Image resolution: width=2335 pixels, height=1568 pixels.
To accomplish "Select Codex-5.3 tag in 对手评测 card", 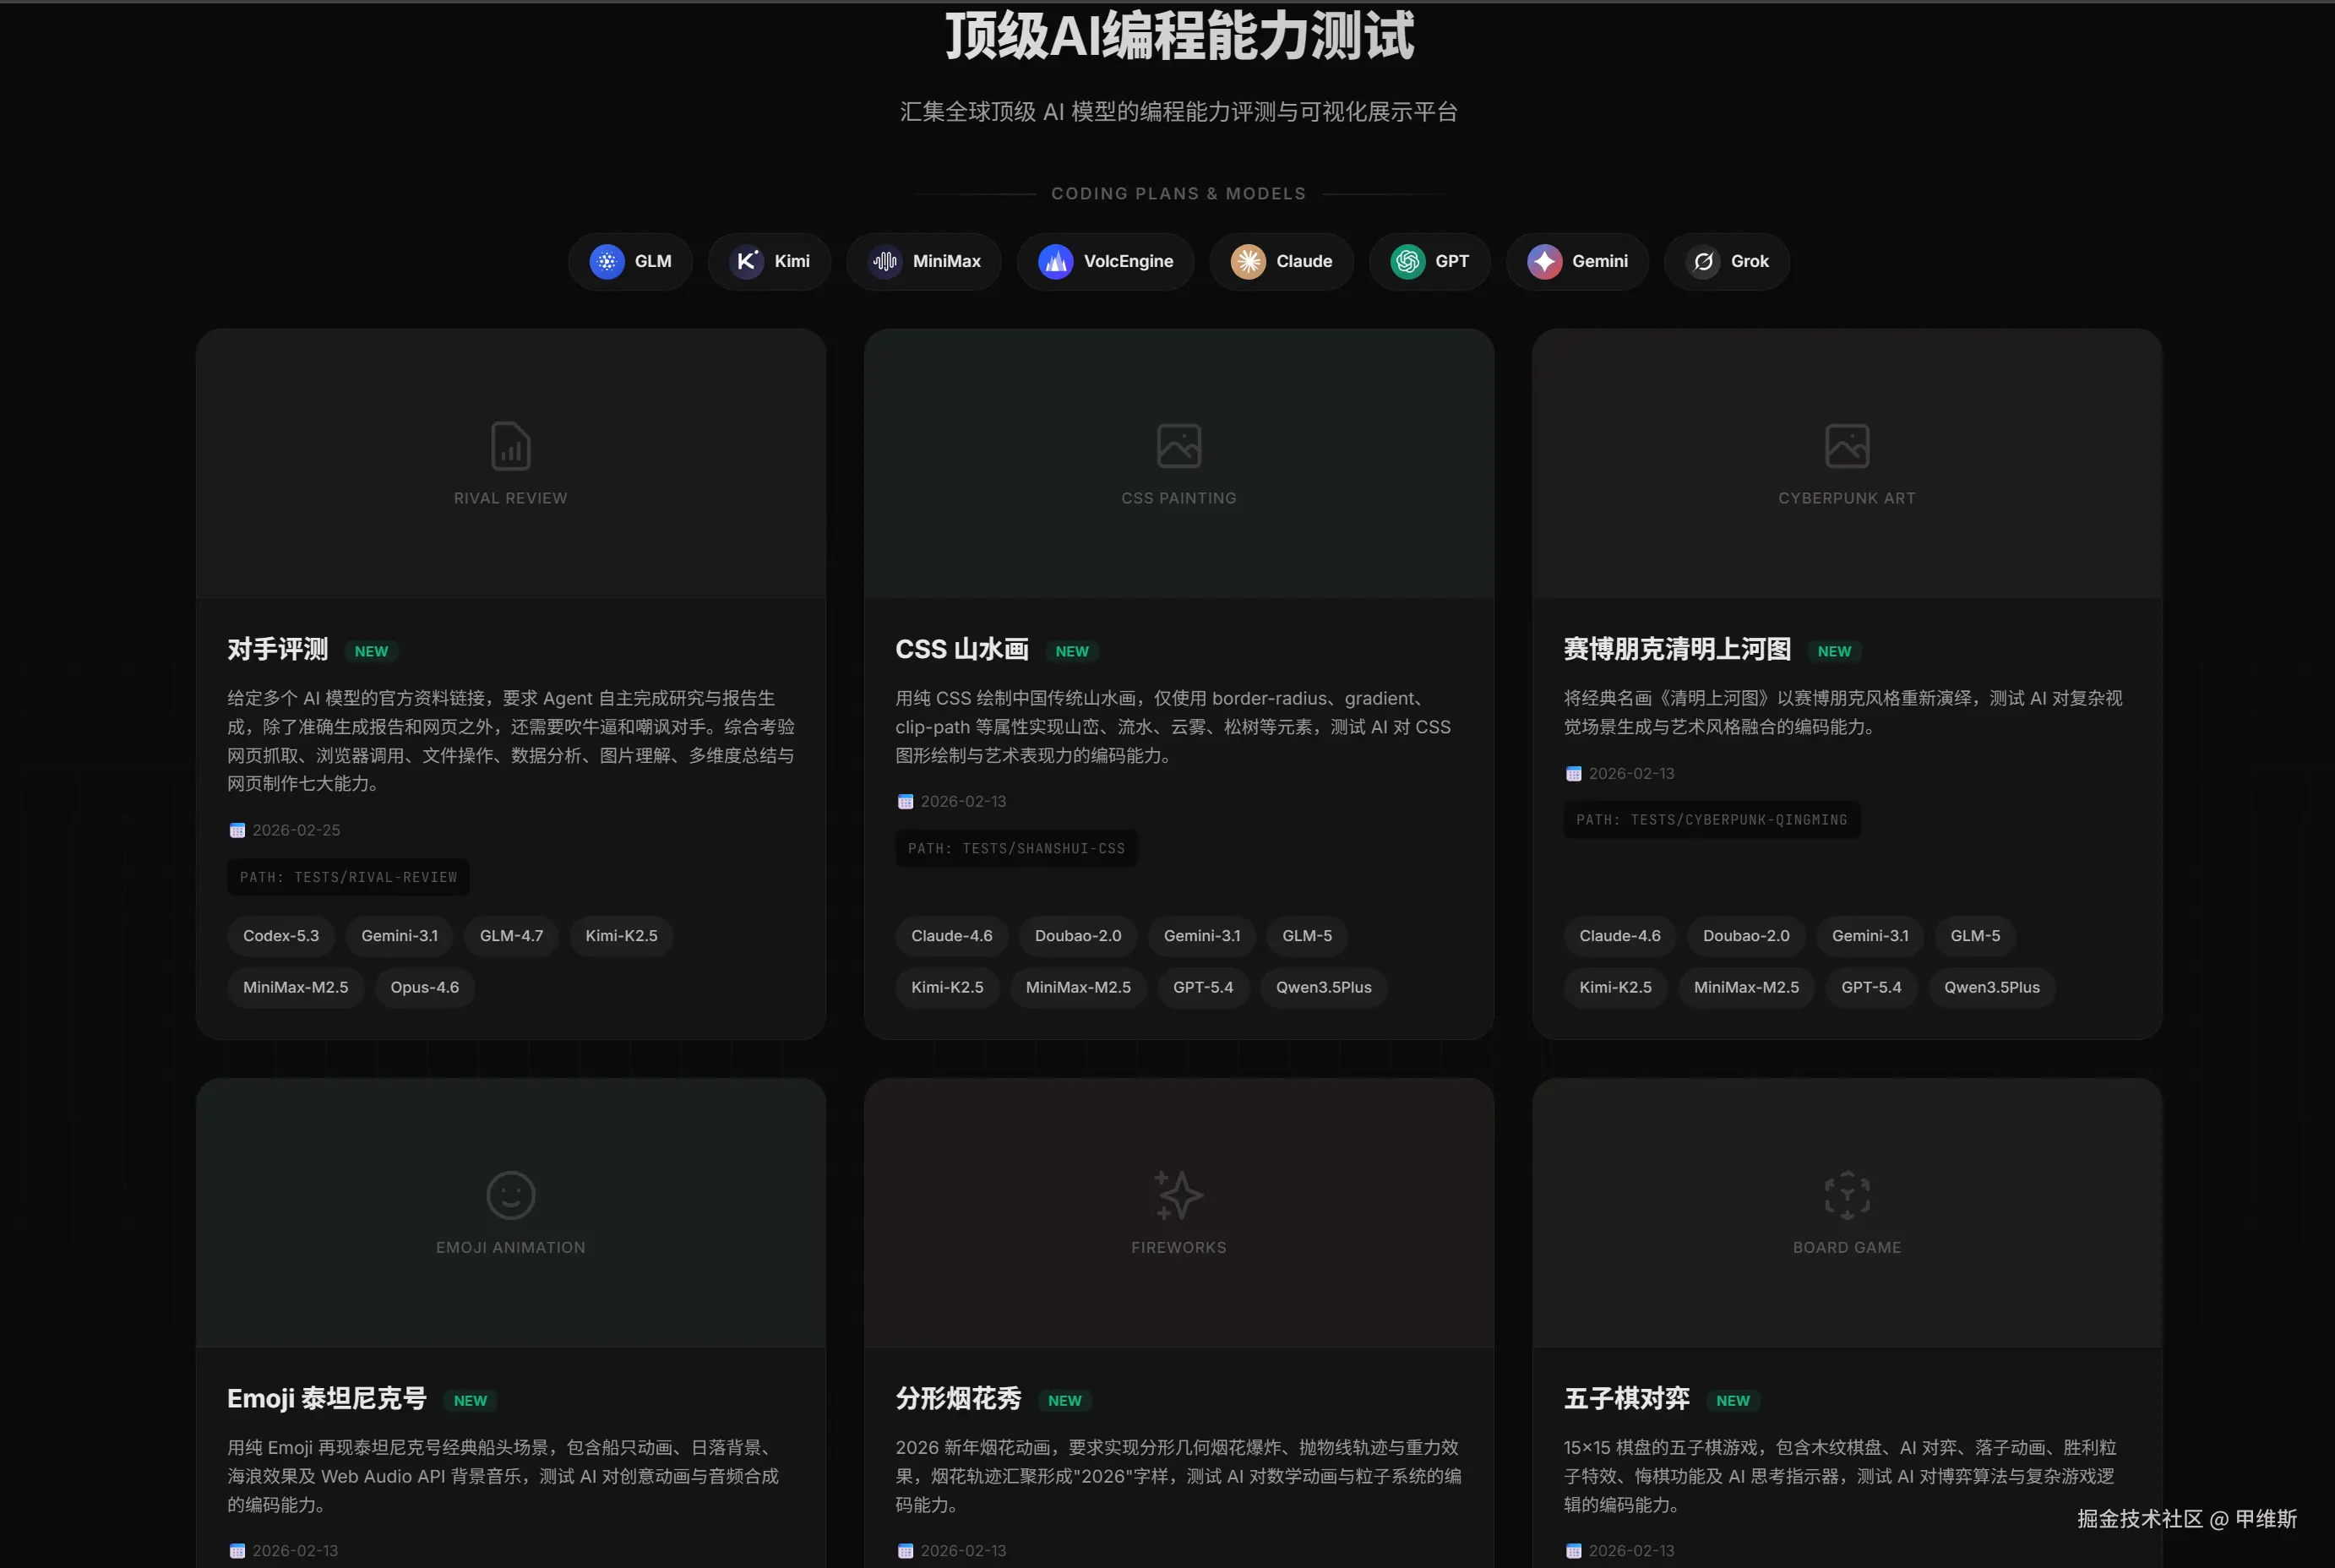I will coord(281,936).
